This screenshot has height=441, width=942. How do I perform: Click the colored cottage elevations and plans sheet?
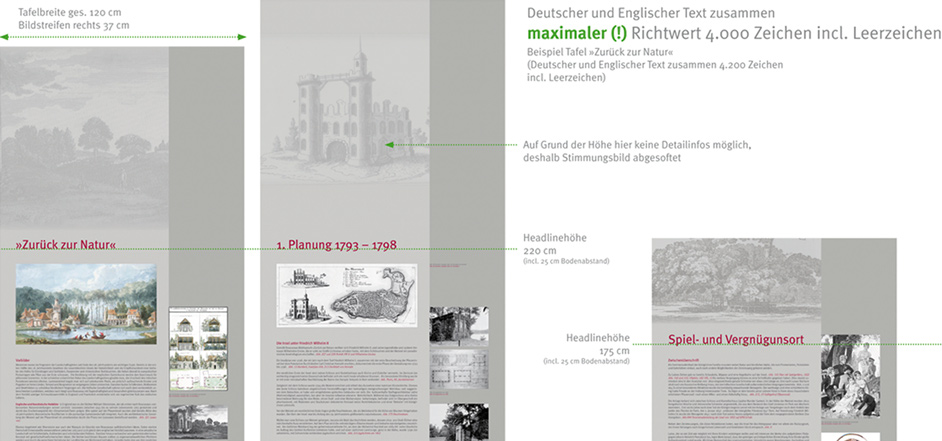tap(198, 348)
